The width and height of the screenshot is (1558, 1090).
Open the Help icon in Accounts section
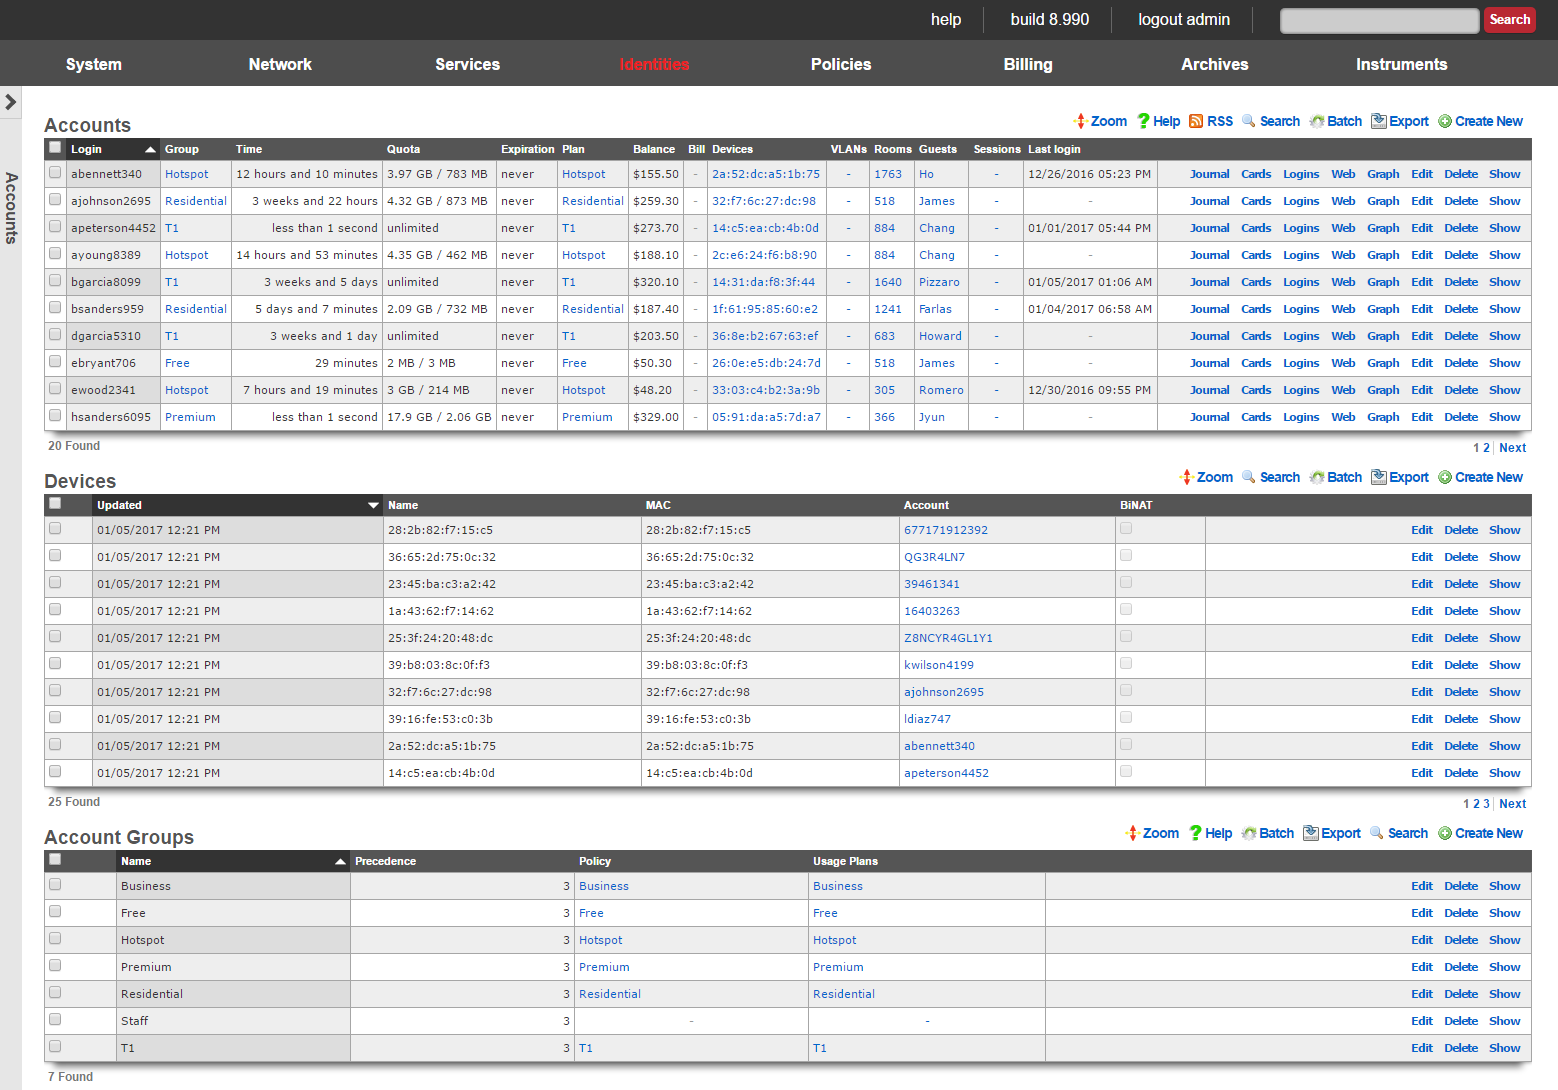1143,121
